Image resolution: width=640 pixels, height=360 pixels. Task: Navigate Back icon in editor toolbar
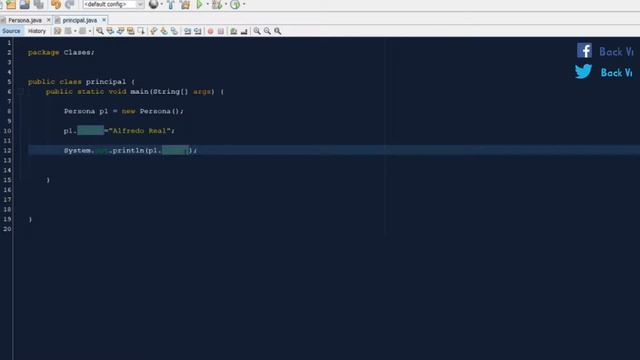coord(68,31)
